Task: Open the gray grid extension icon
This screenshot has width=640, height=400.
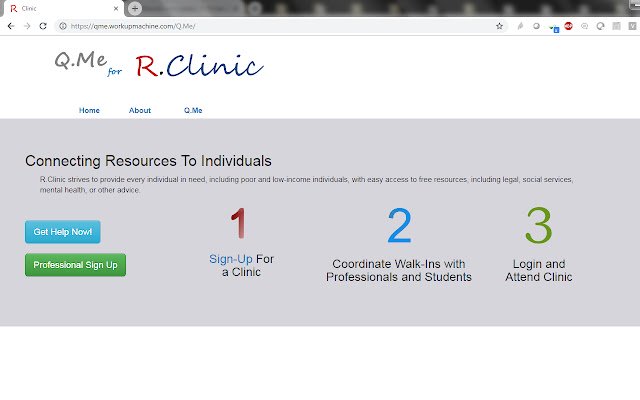Action: (616, 26)
